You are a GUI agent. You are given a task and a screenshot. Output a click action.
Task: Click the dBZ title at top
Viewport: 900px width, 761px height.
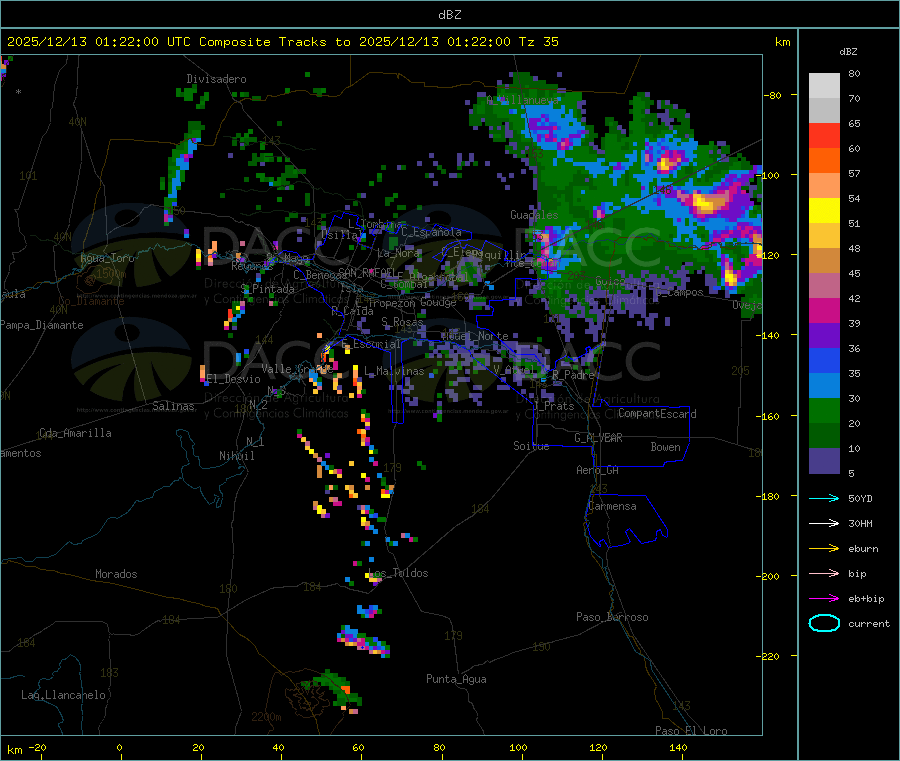449,15
